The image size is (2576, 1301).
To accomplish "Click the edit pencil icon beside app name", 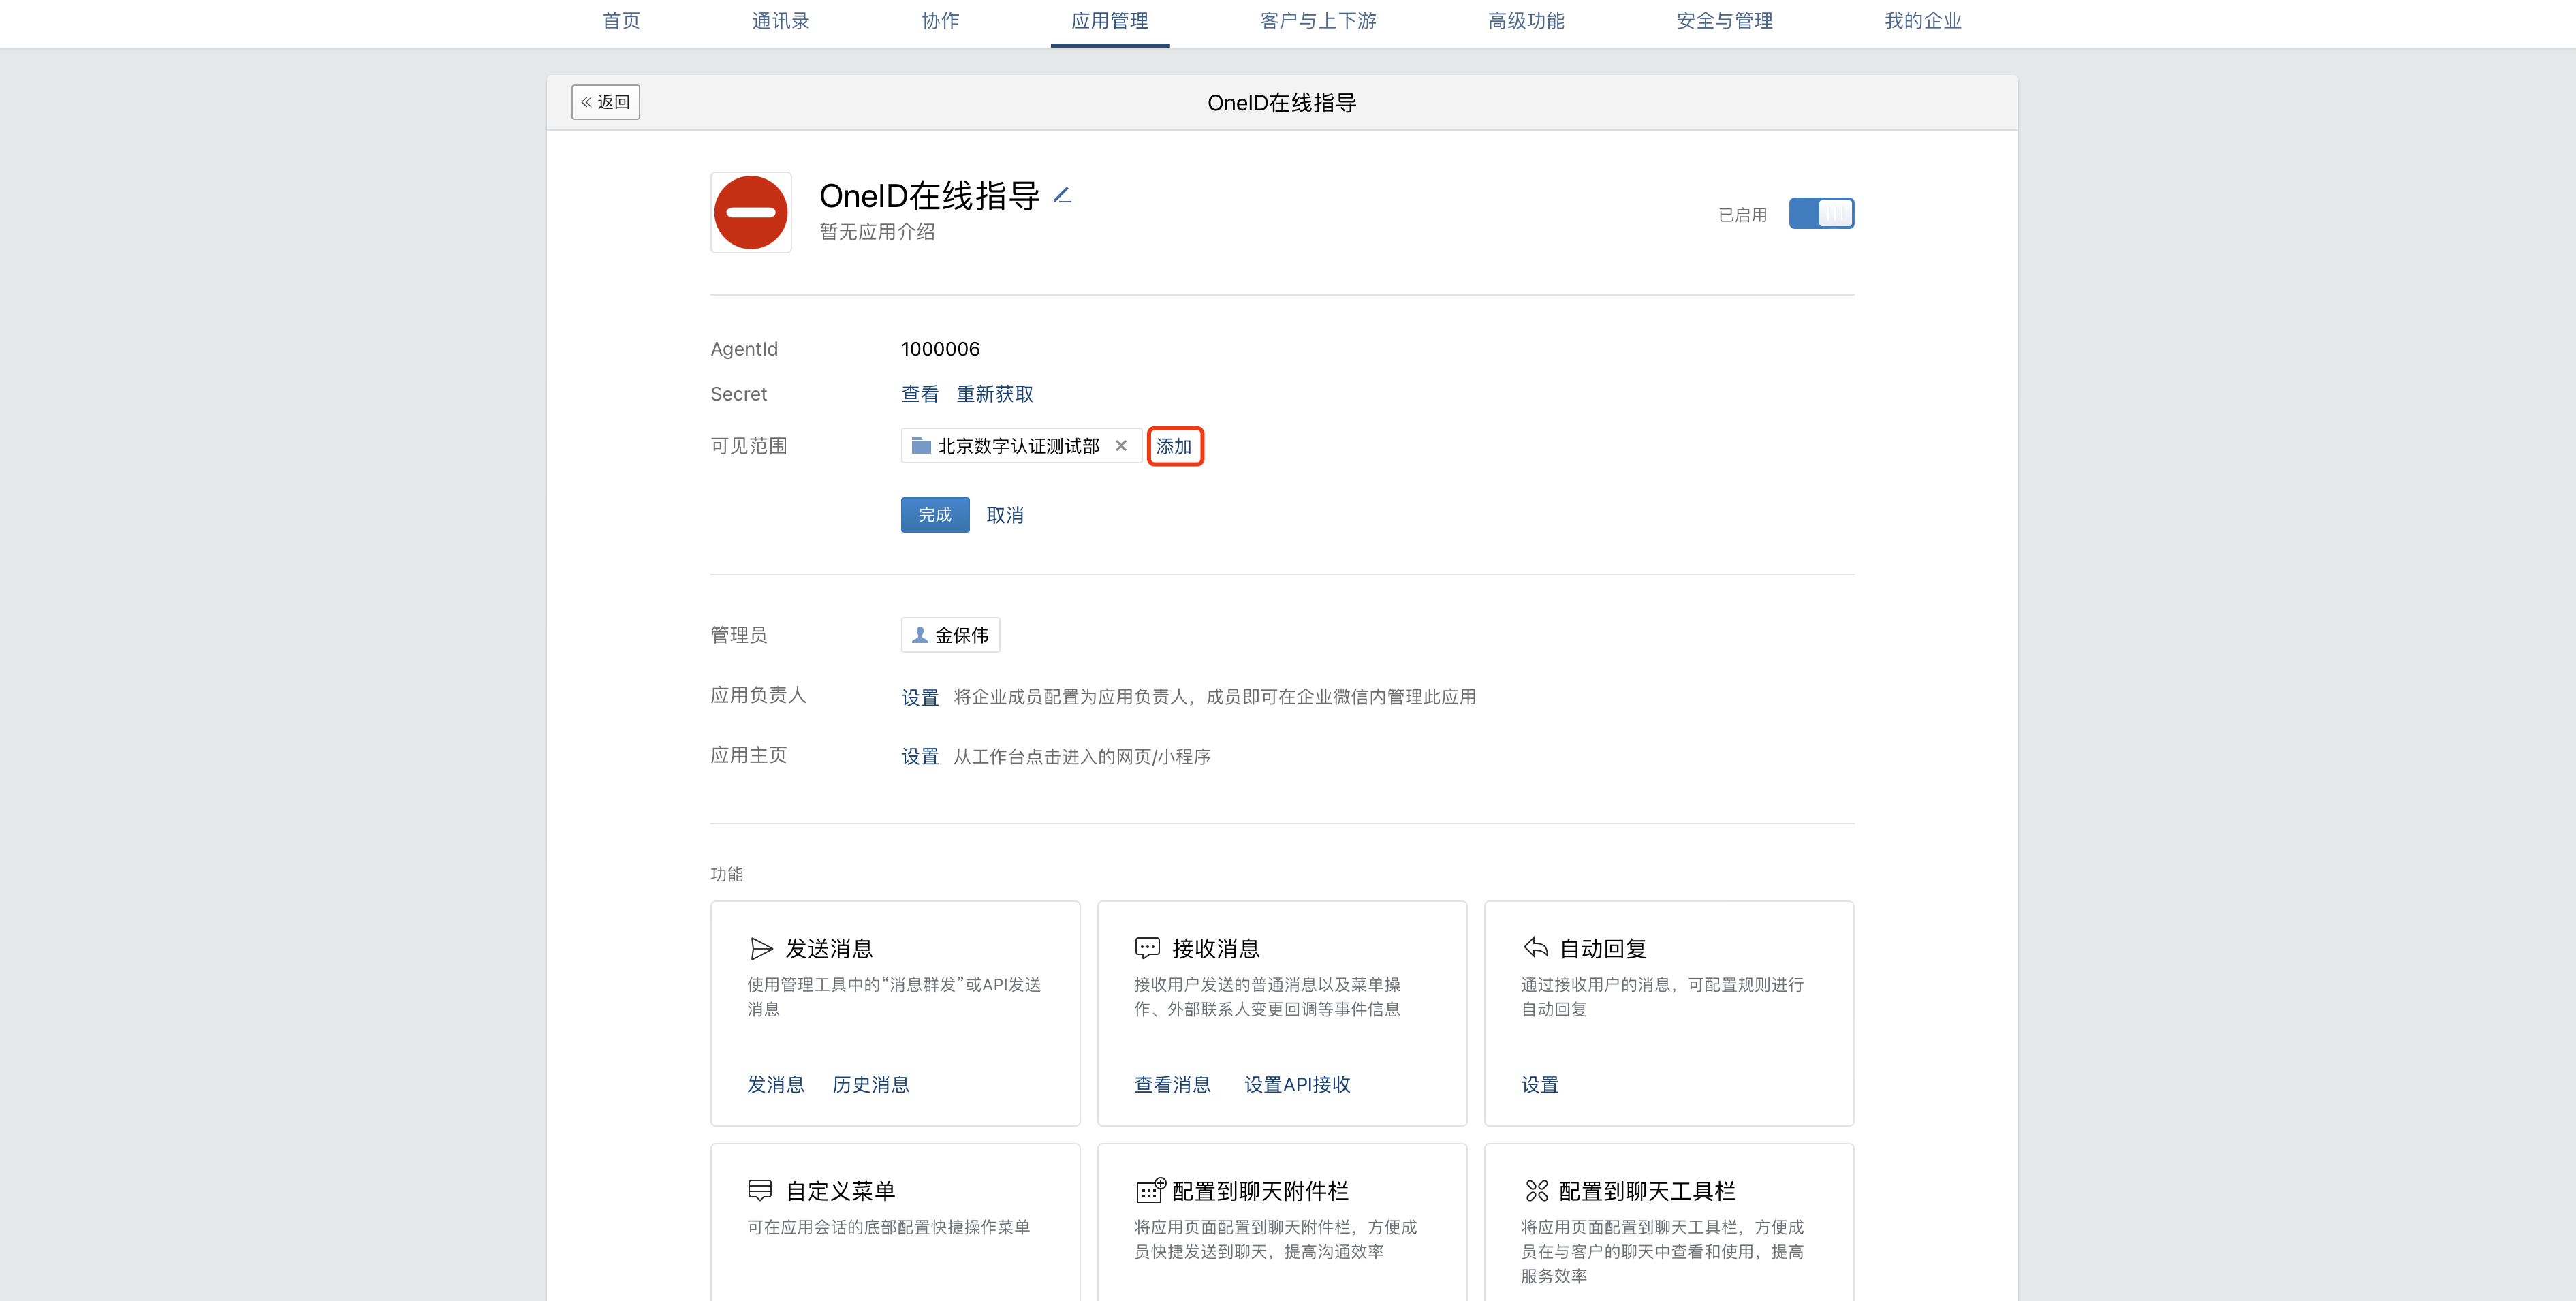I will point(1062,196).
